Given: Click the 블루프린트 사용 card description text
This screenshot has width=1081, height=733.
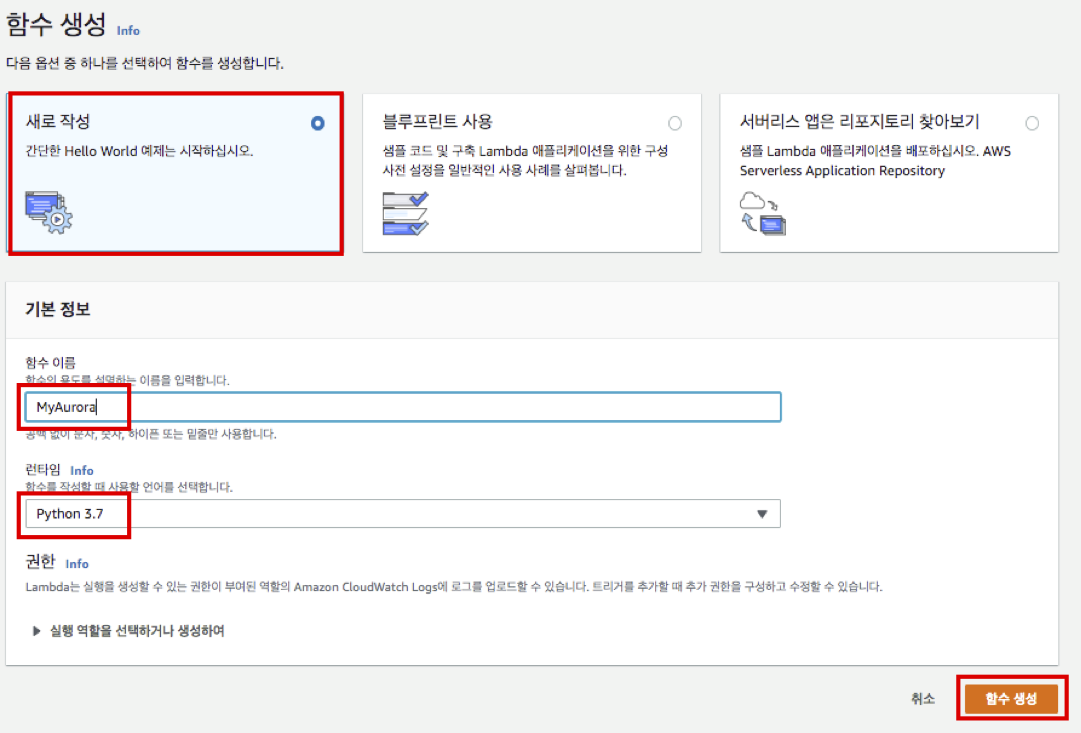Looking at the screenshot, I should tap(525, 161).
